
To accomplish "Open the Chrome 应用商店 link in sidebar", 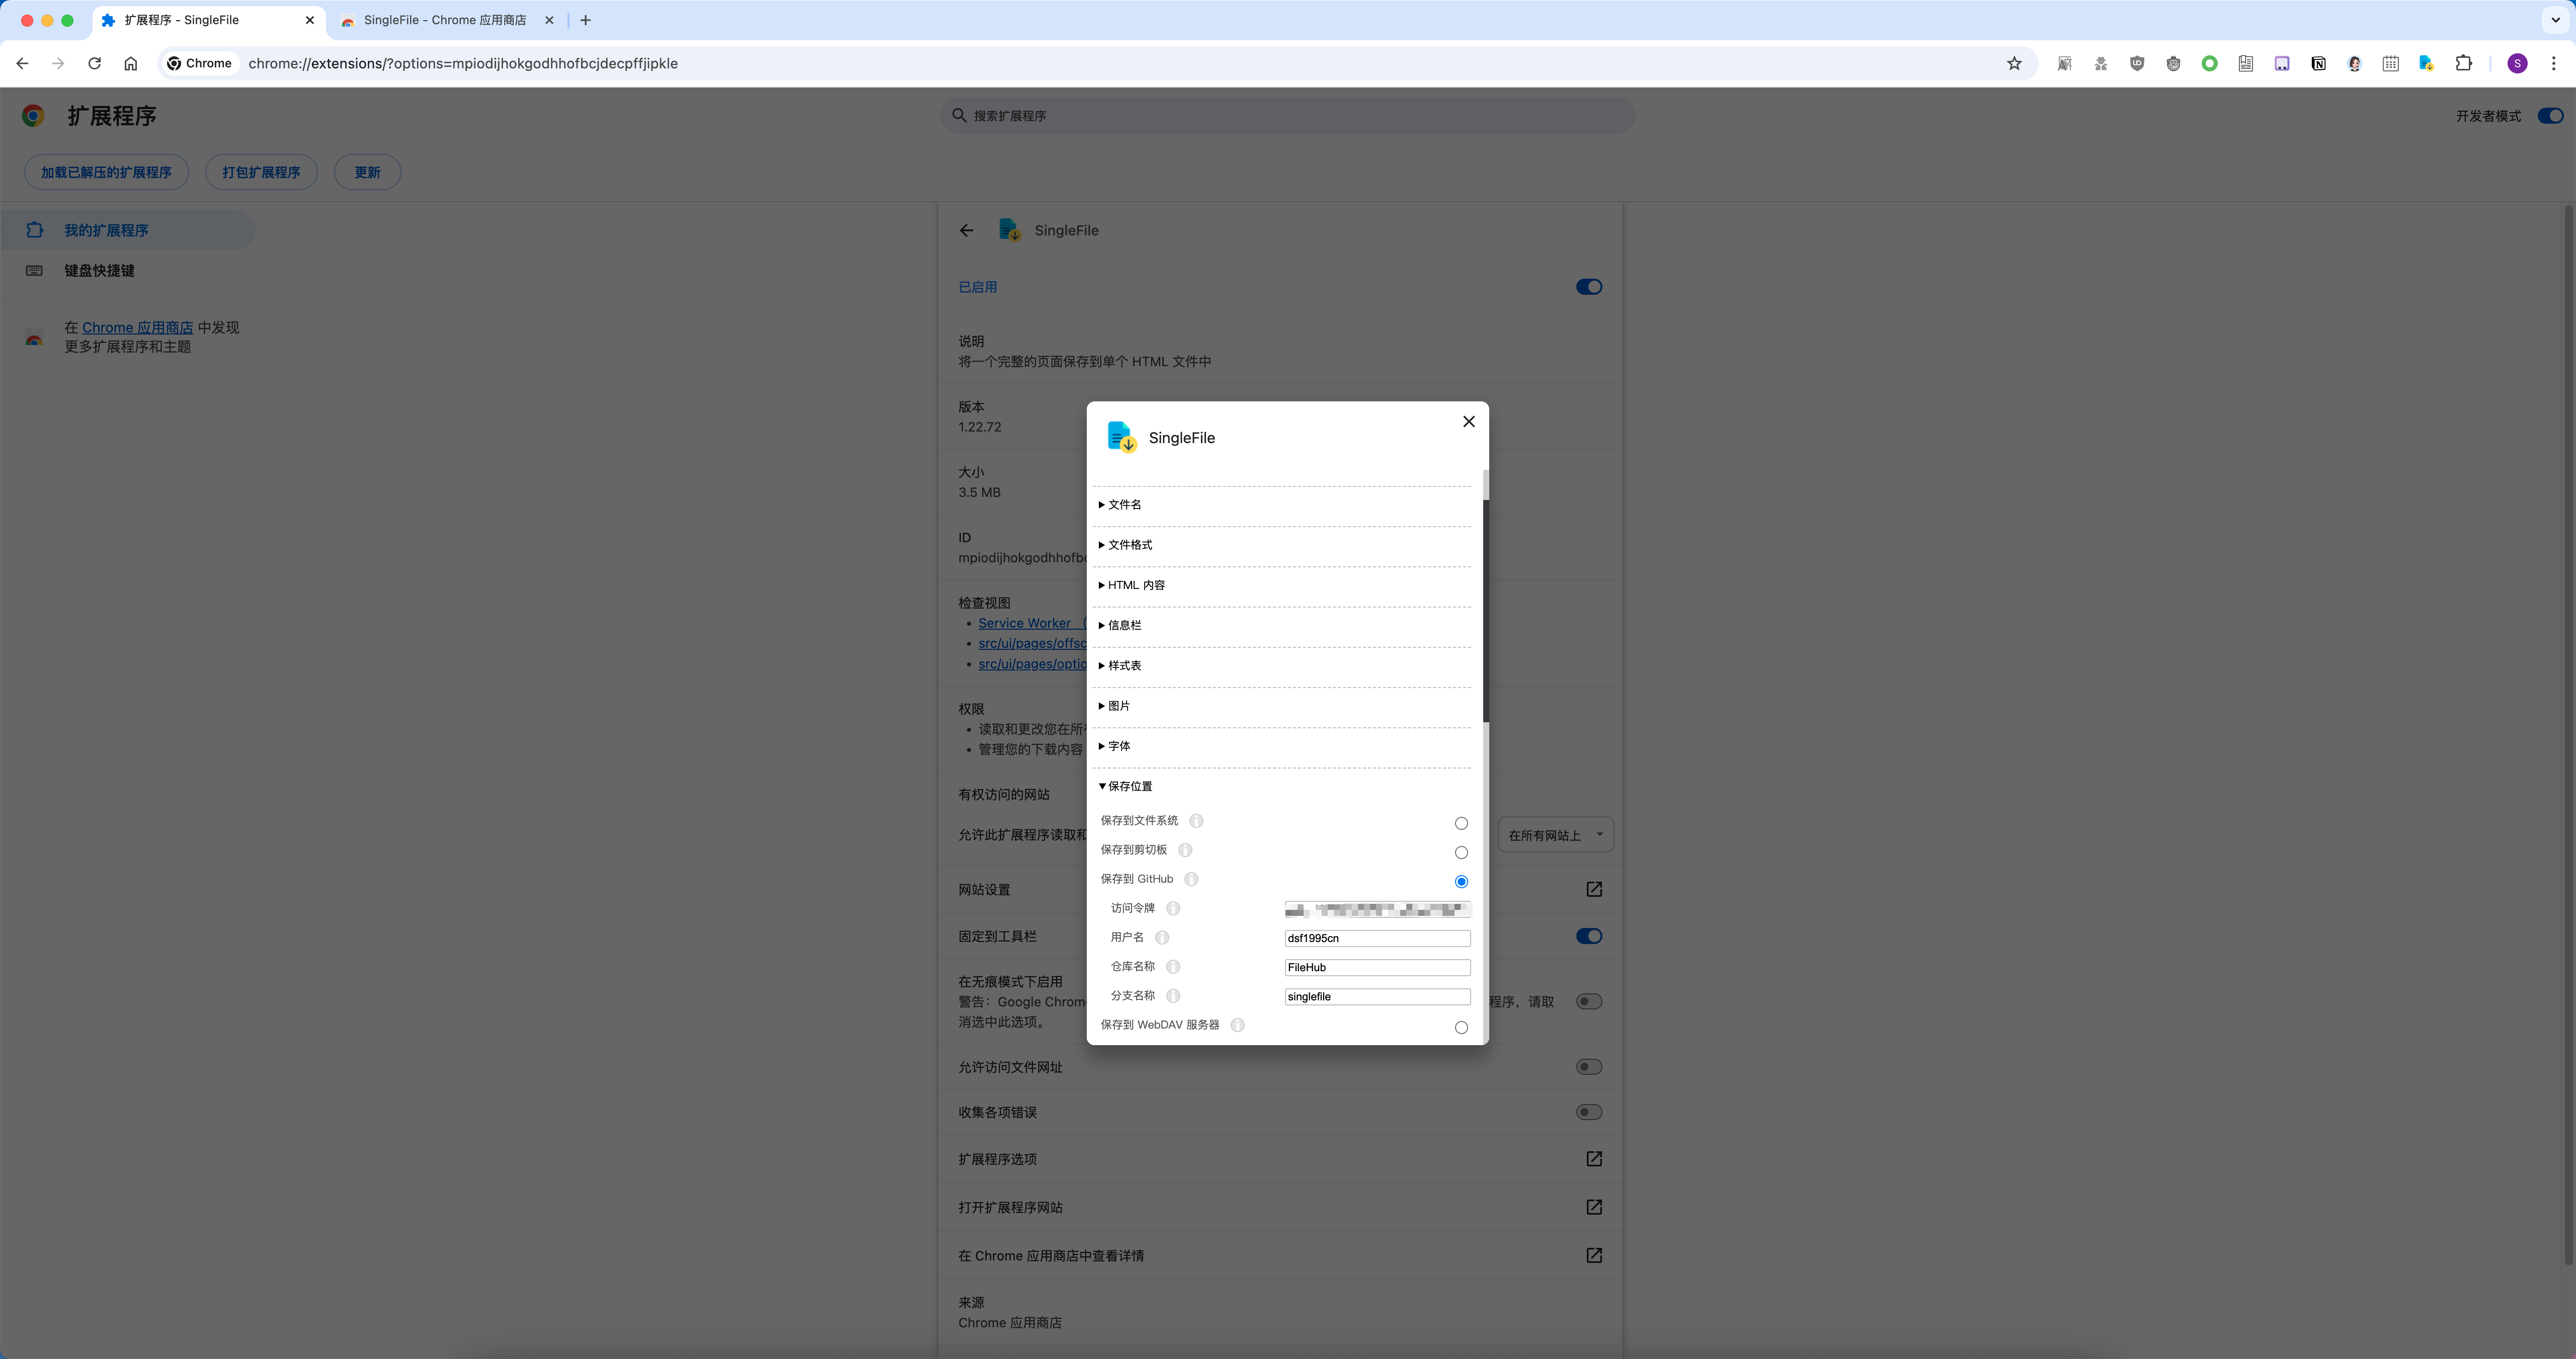I will (137, 328).
